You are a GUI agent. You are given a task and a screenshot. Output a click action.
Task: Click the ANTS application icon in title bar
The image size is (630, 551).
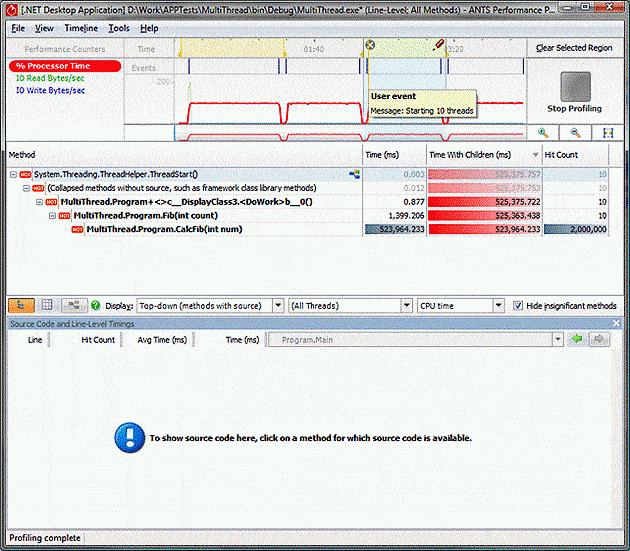12,10
